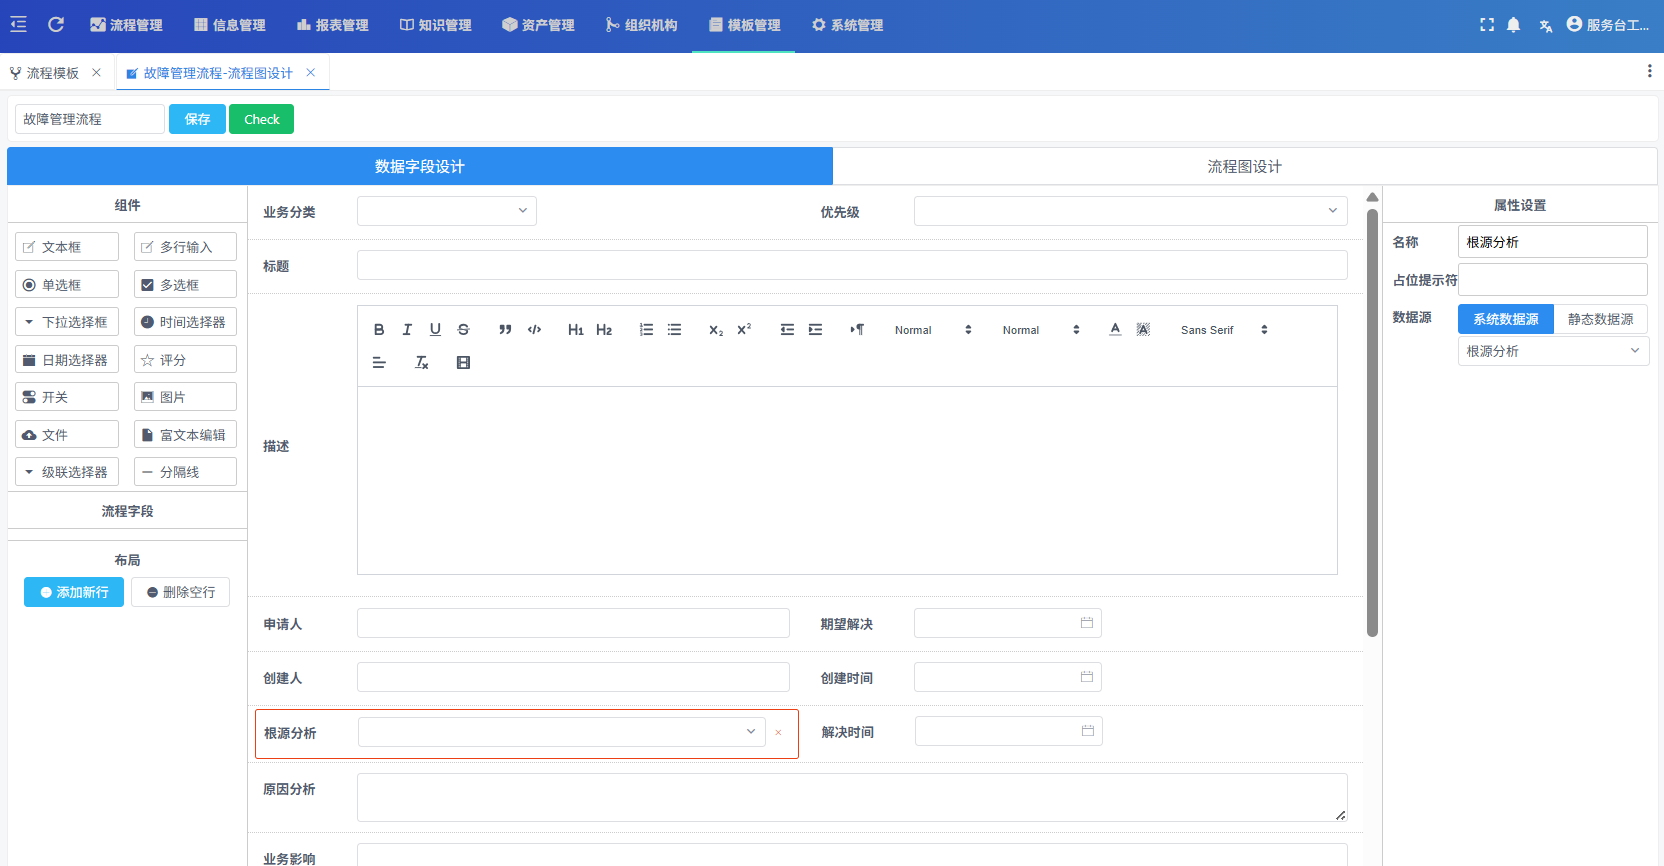Screen dimensions: 1664x866
Task: Clear text formatting in editor
Action: 422,363
